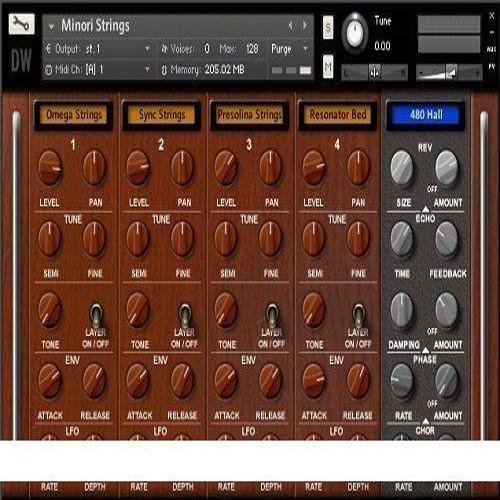Viewport: 500px width, 500px height.
Task: Click the DAMPING knob
Action: pos(402,310)
